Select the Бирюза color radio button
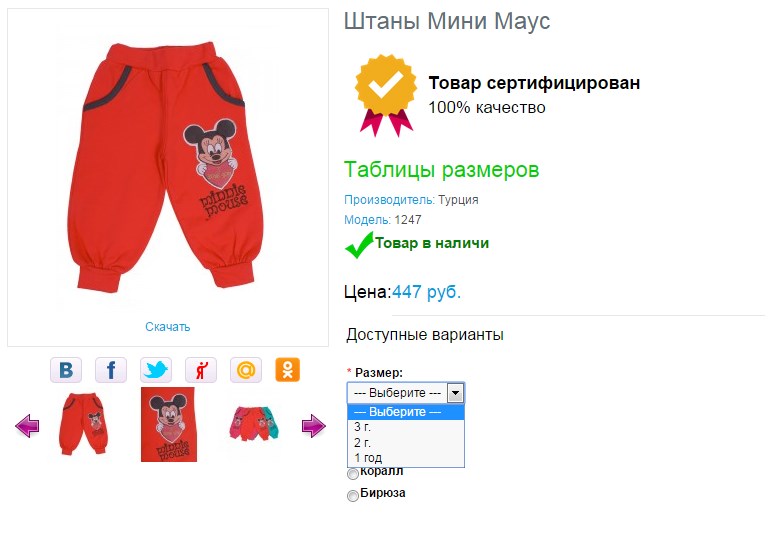Image resolution: width=772 pixels, height=545 pixels. click(353, 495)
